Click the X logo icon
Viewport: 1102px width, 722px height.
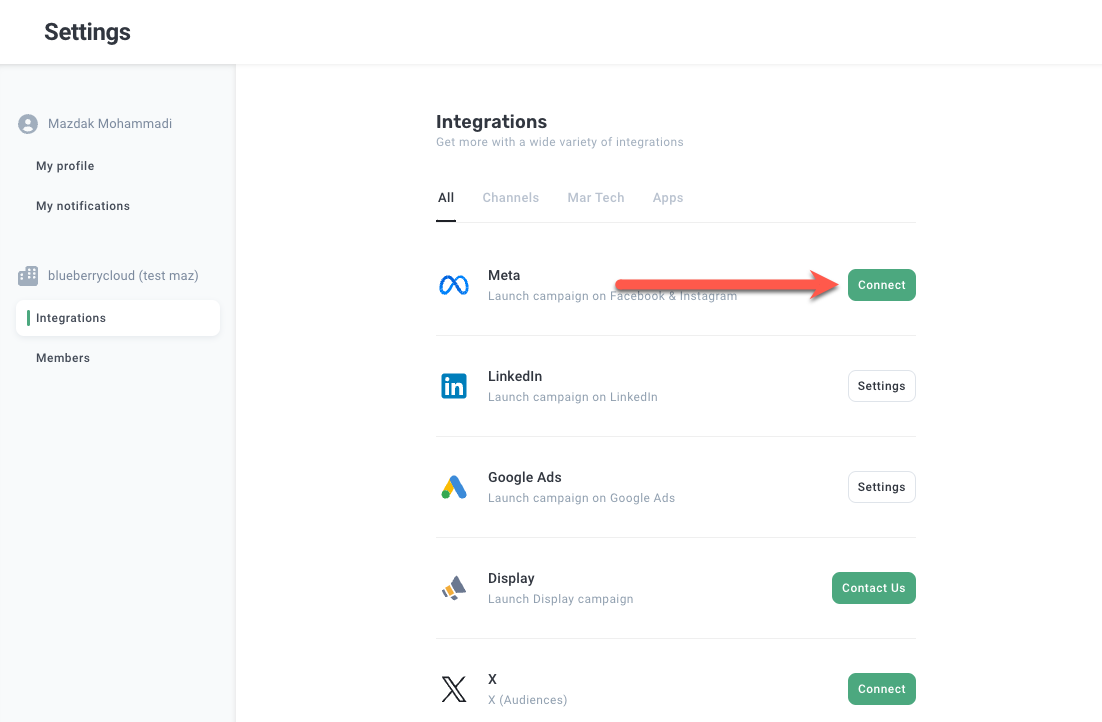(454, 689)
